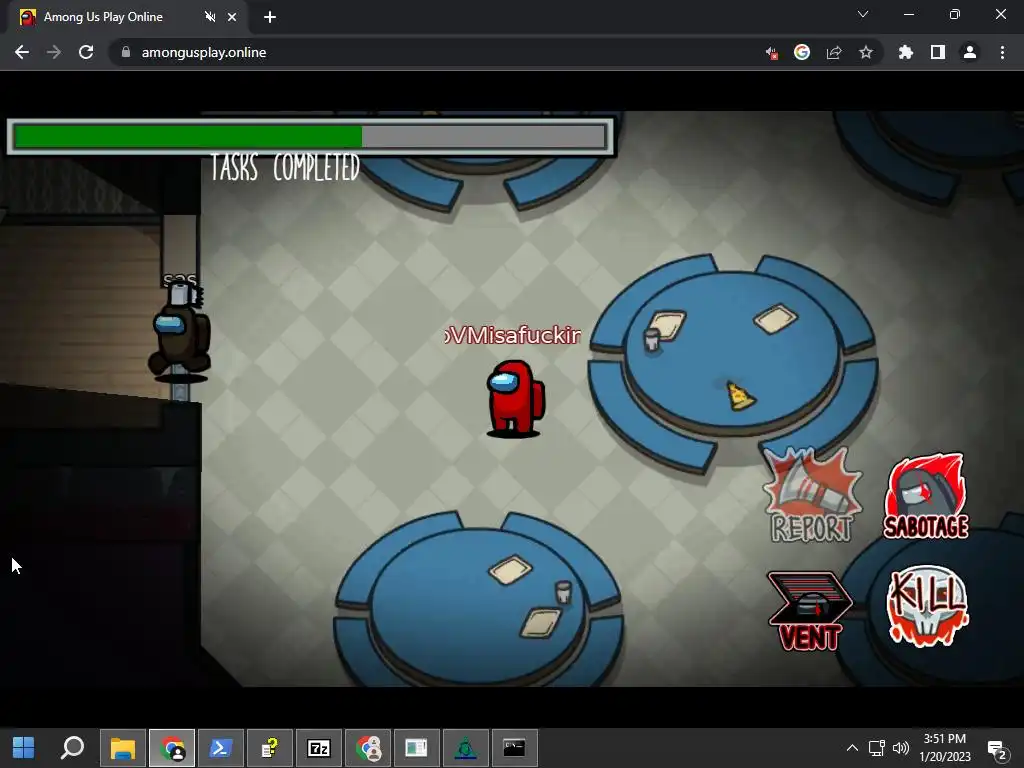This screenshot has height=768, width=1024.
Task: Open a new browser tab
Action: [270, 17]
